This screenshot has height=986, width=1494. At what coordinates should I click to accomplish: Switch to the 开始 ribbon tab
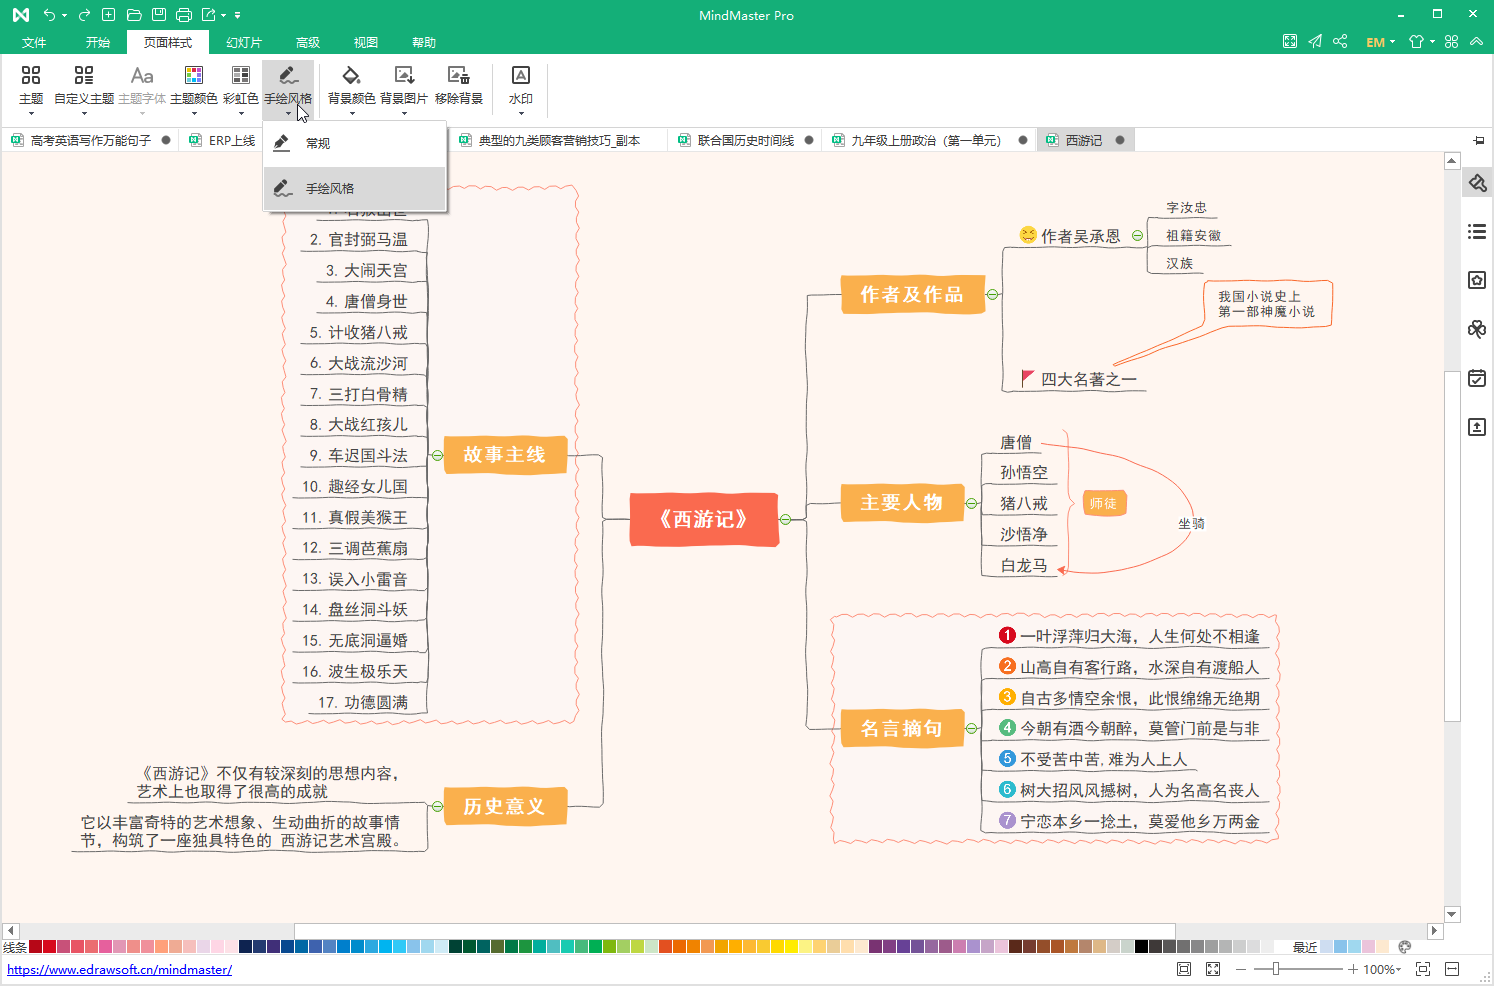98,42
